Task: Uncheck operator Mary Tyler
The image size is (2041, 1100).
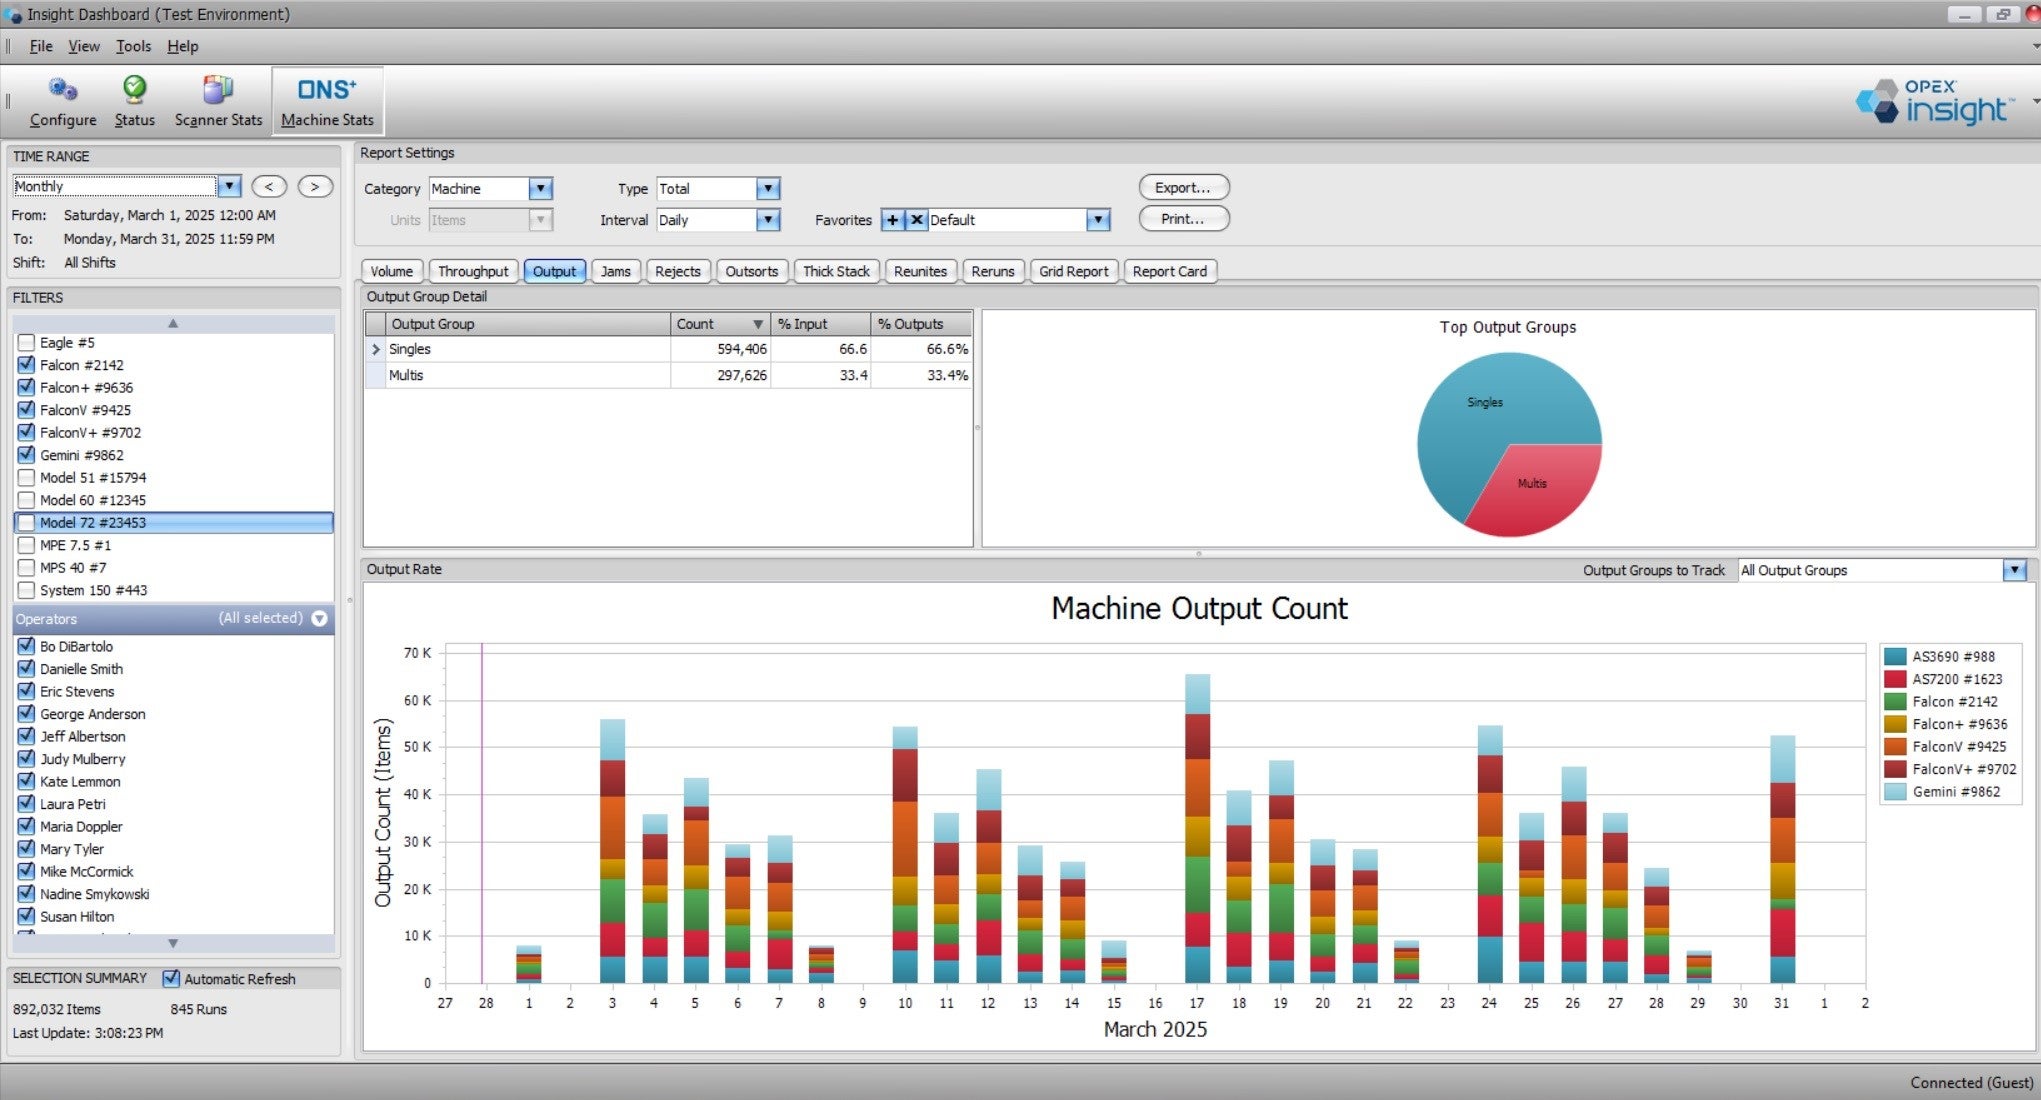Action: click(x=26, y=848)
